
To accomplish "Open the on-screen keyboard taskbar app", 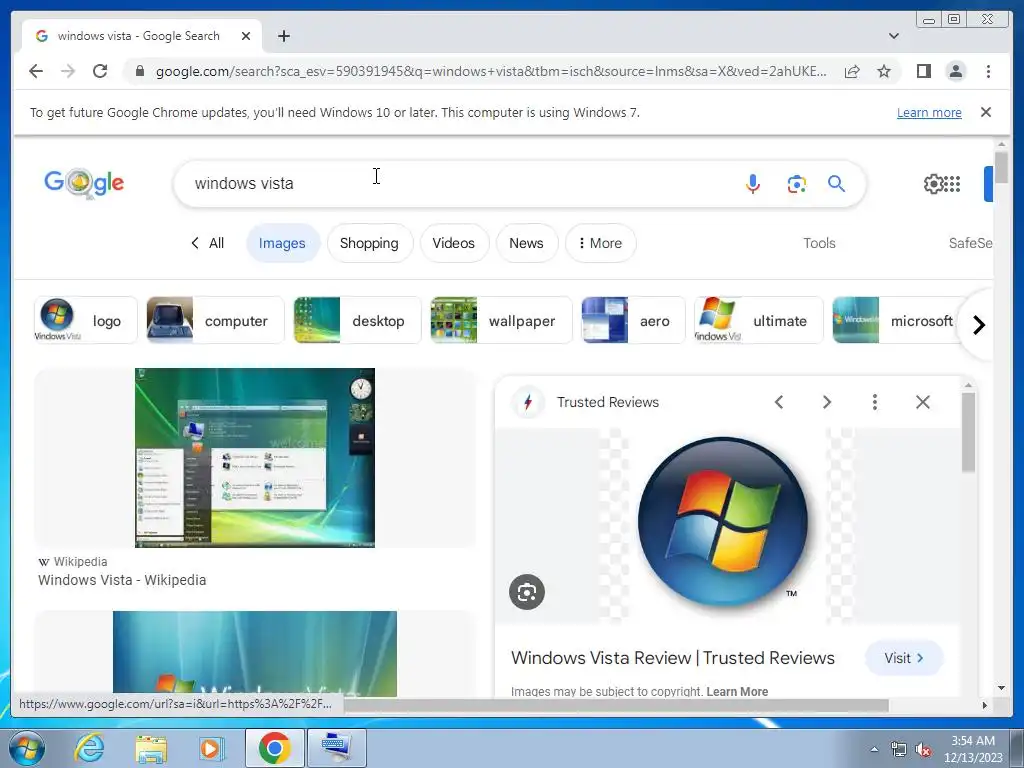I will [336, 748].
